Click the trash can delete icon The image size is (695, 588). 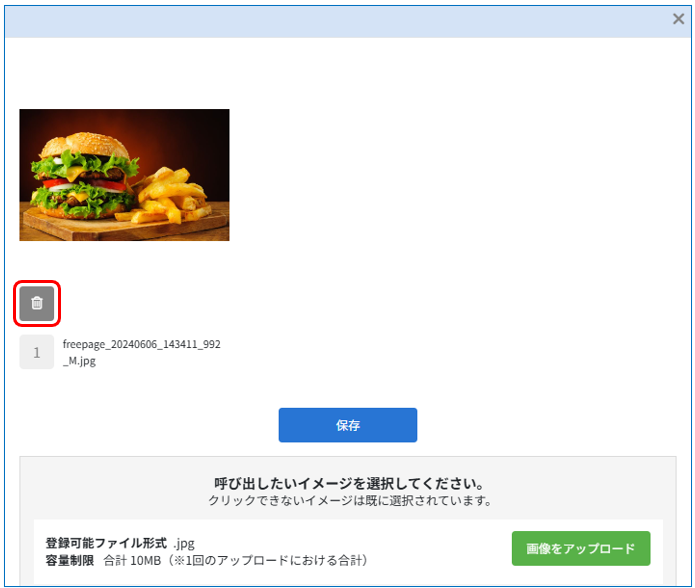37,304
